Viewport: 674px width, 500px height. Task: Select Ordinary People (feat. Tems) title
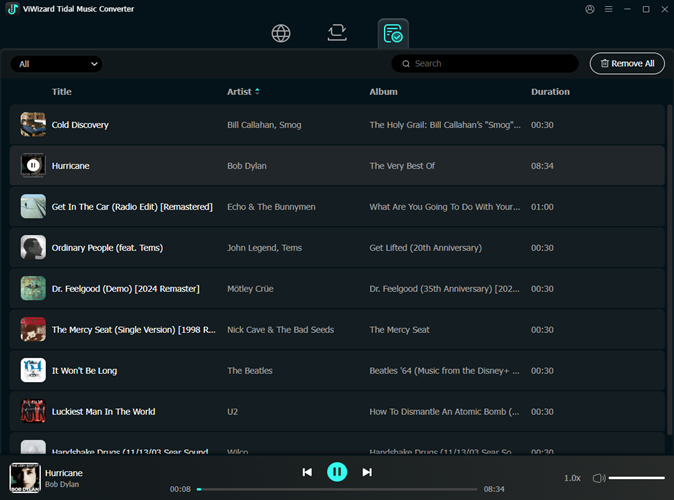point(107,248)
